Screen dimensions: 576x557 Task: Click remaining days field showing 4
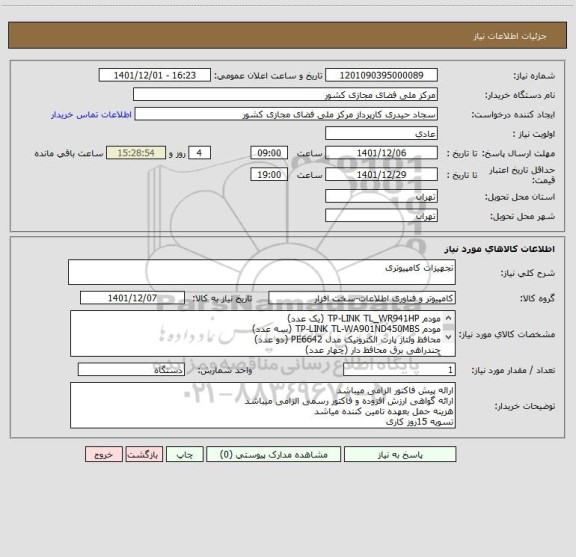(x=199, y=153)
